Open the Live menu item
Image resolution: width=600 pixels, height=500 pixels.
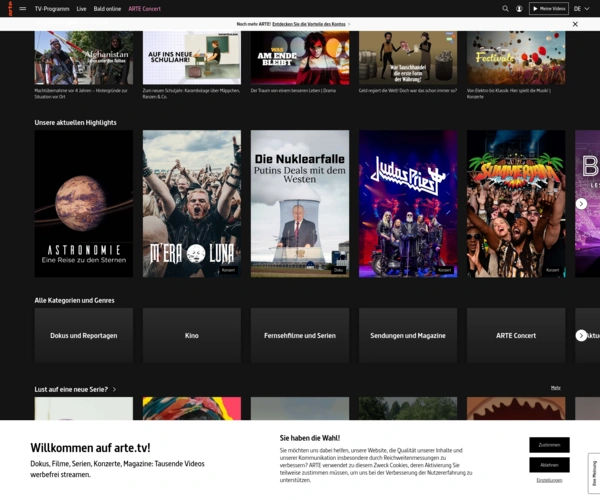point(81,8)
